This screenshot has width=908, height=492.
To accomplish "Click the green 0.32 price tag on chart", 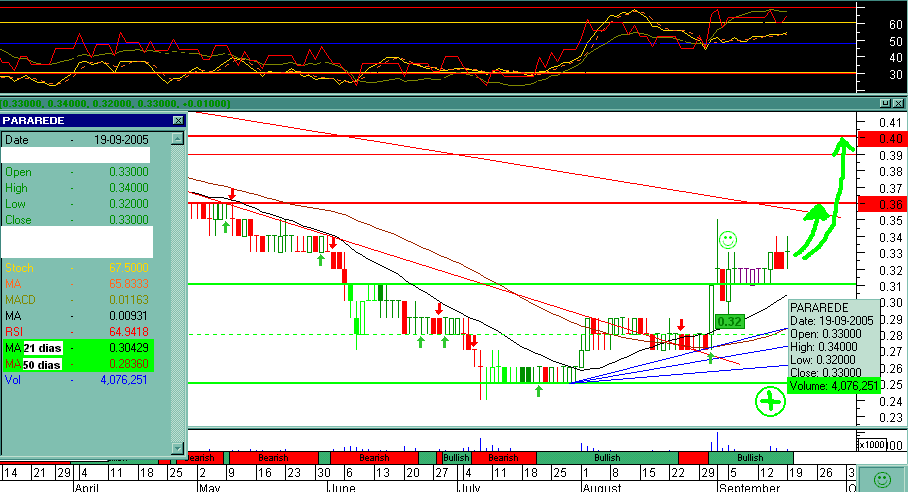I will click(x=729, y=322).
